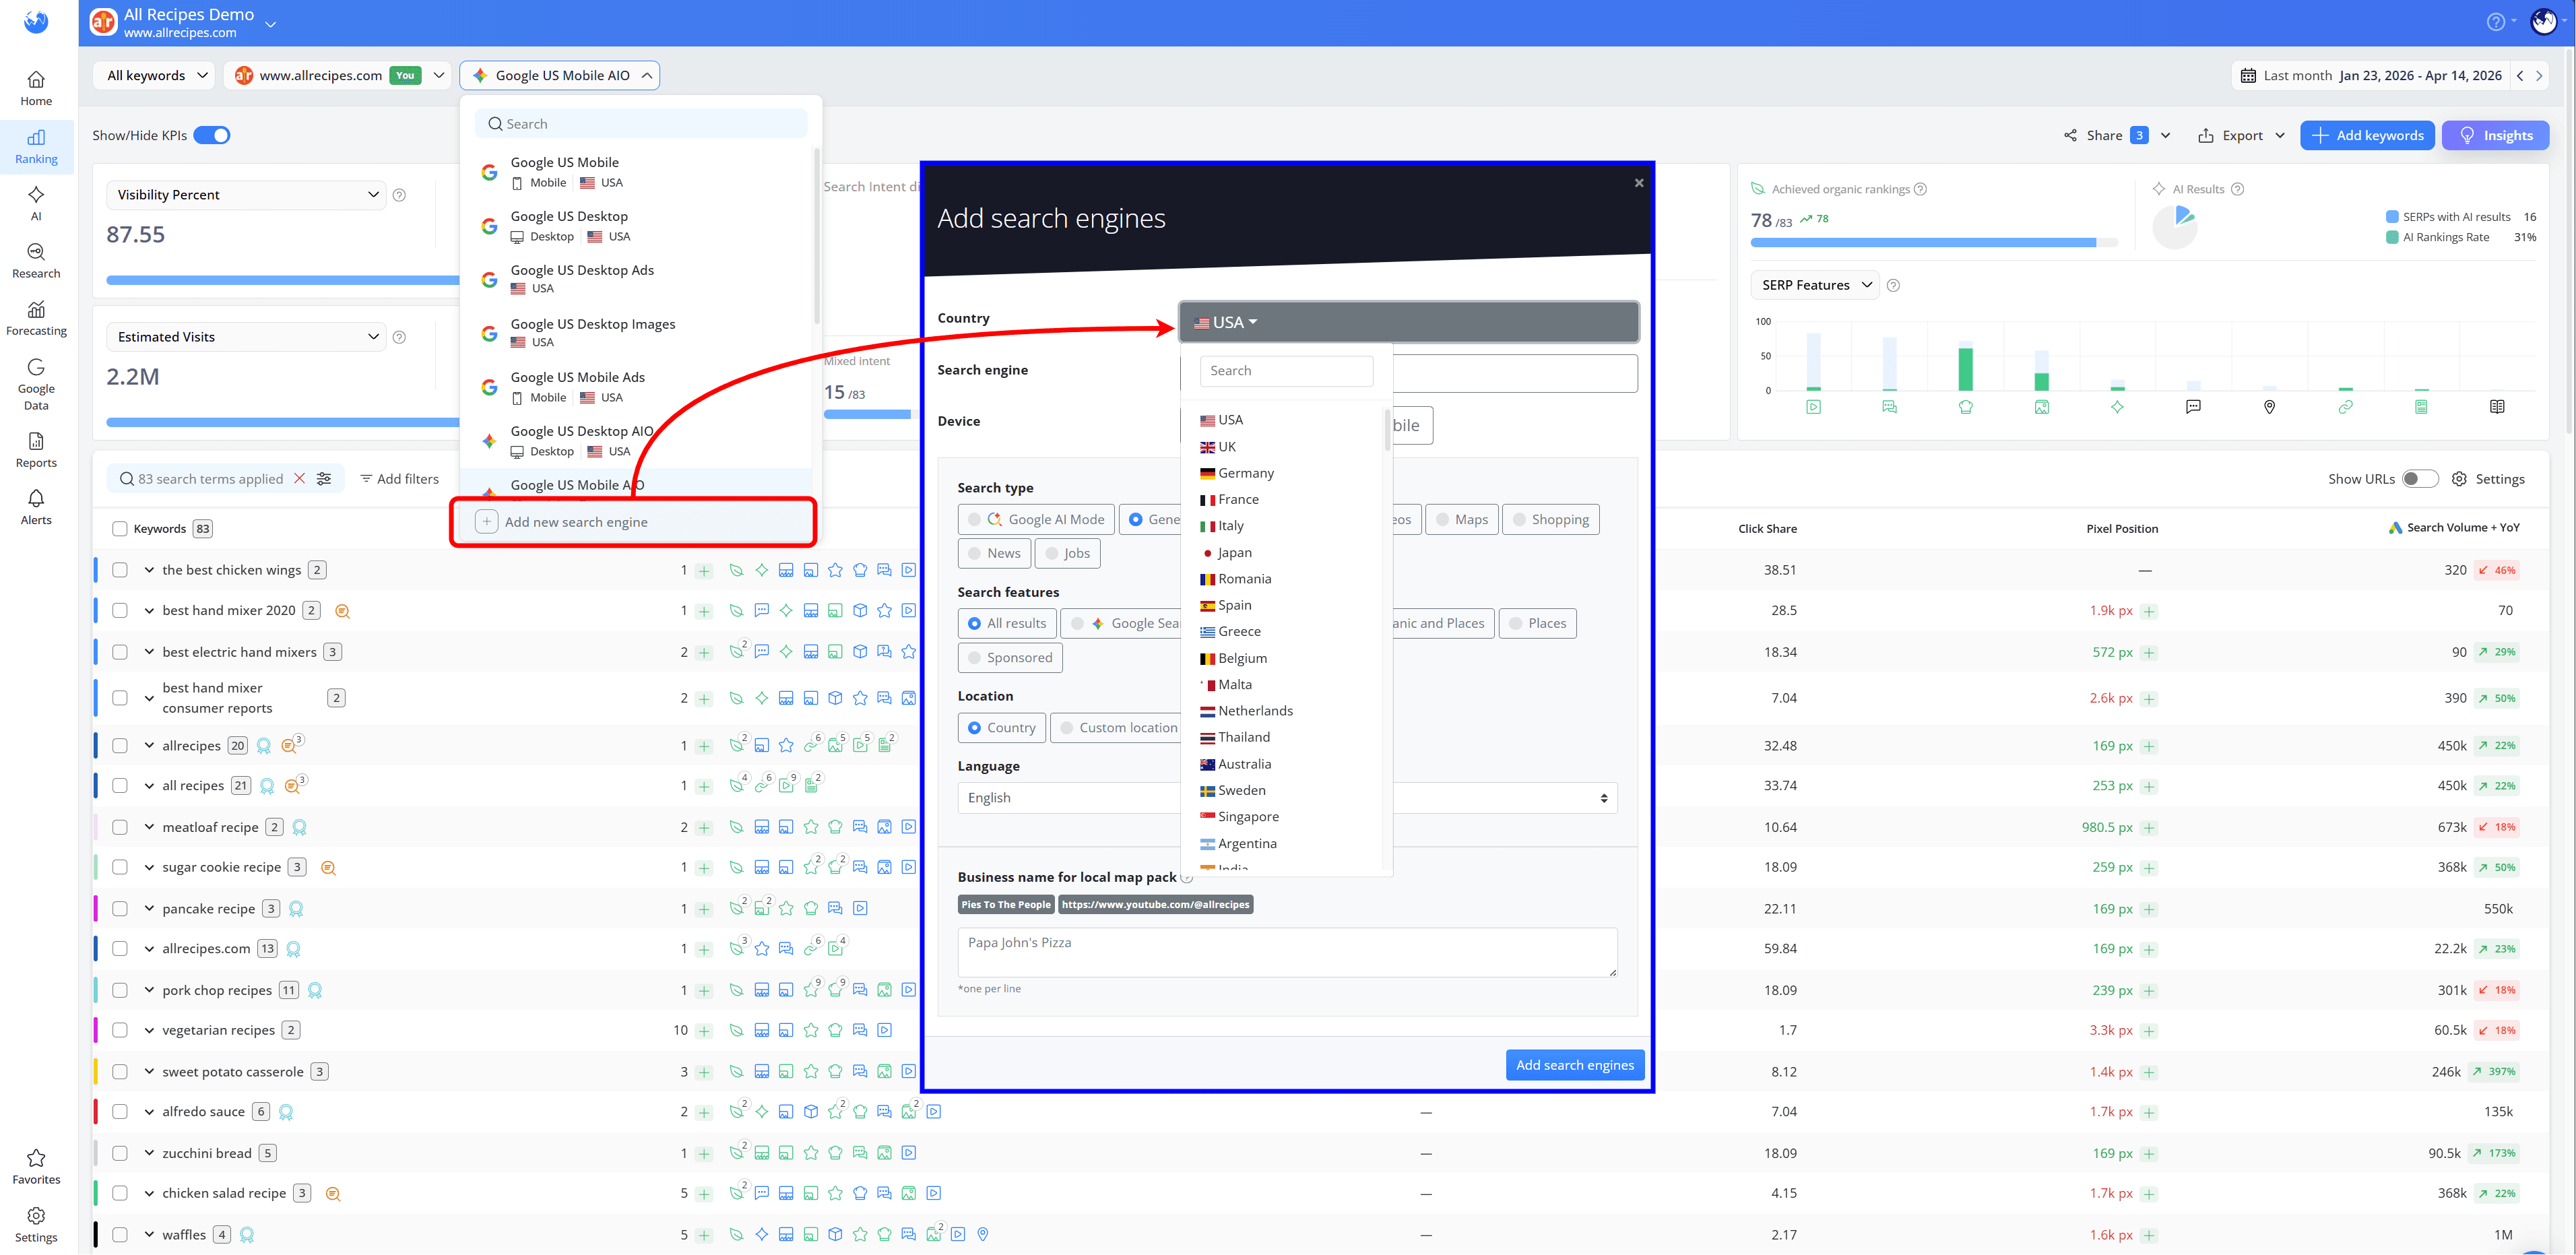Open the Research section from the sidebar
Viewport: 2576px width, 1255px height.
coord(36,260)
